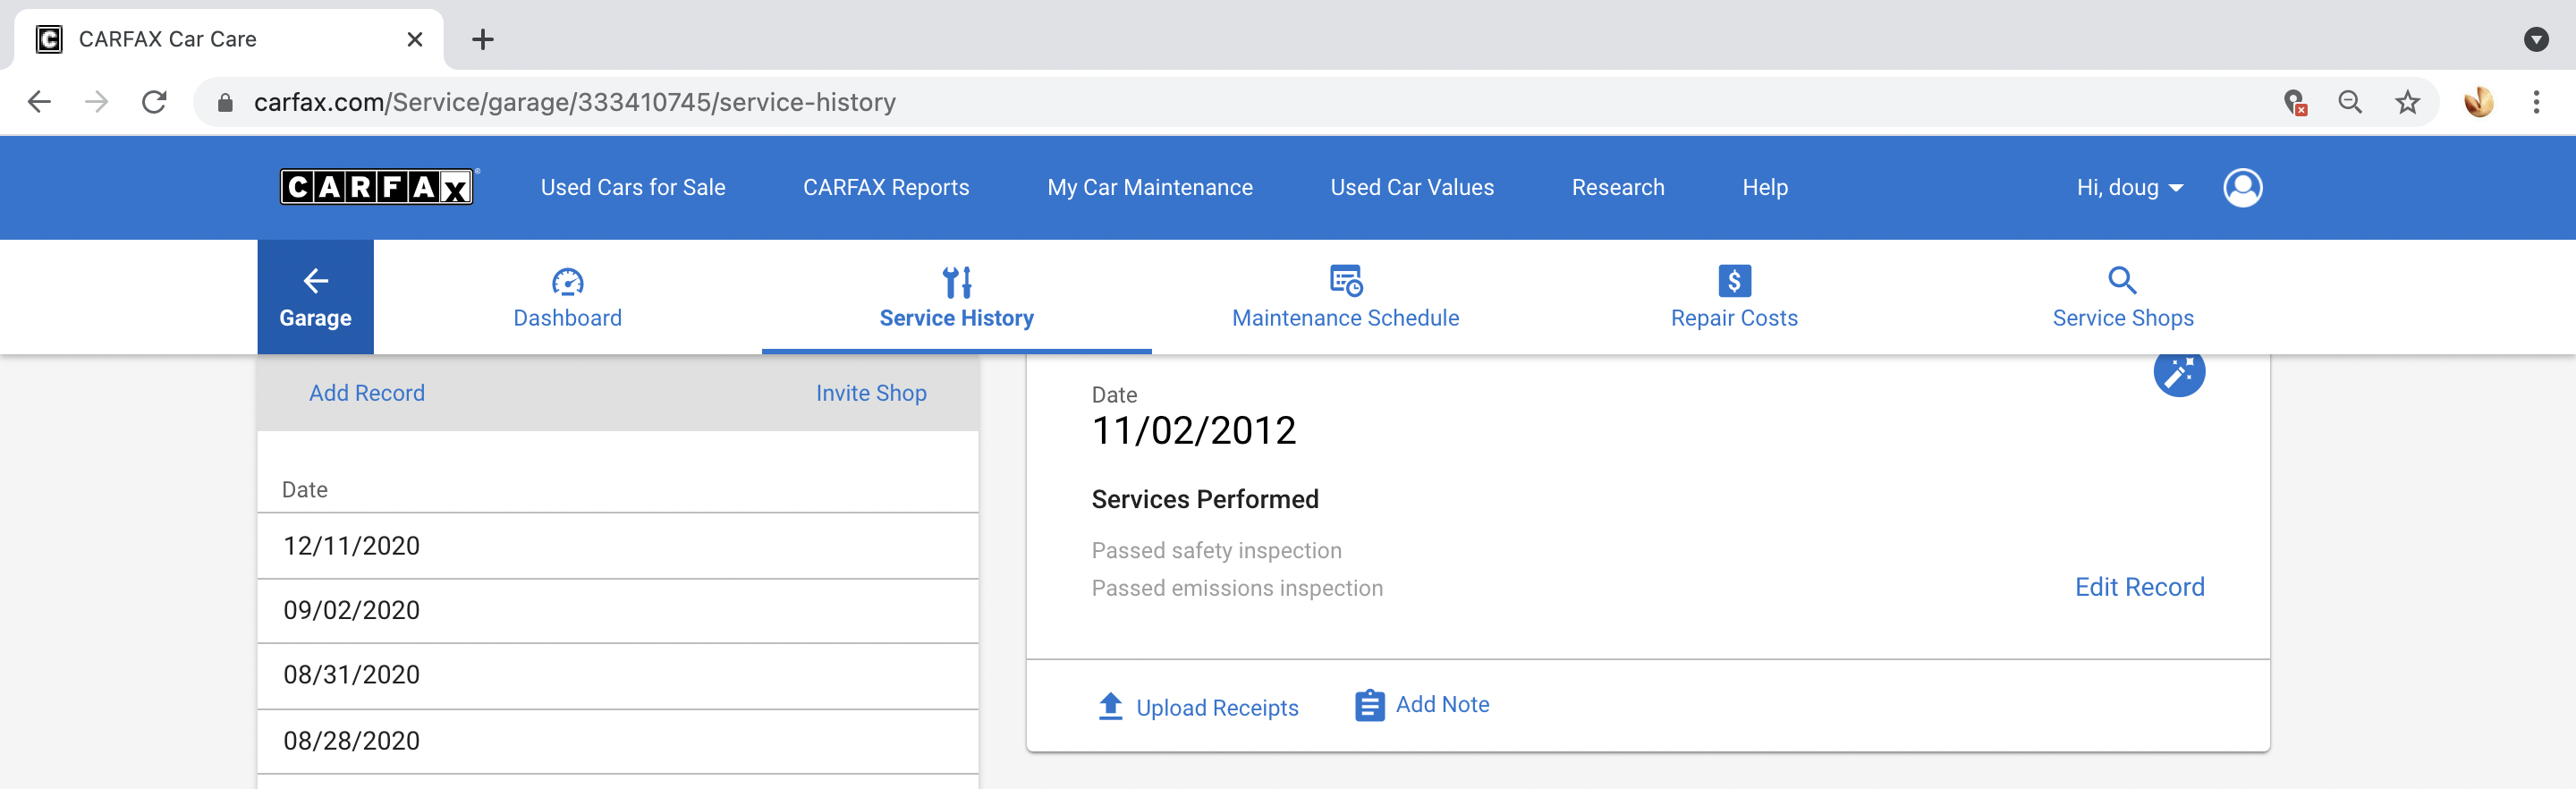Click the Garage back arrow icon
Image resolution: width=2576 pixels, height=789 pixels.
tap(315, 281)
